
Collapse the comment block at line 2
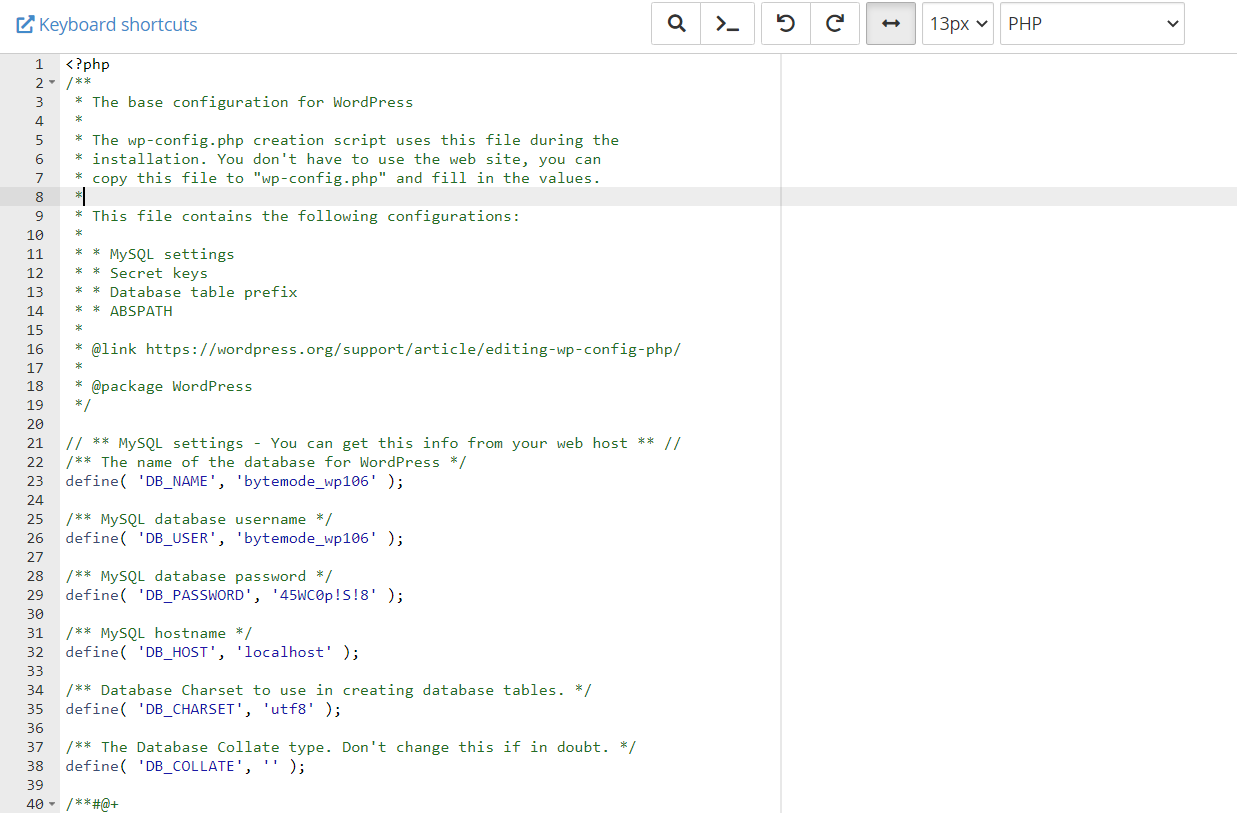[x=52, y=83]
